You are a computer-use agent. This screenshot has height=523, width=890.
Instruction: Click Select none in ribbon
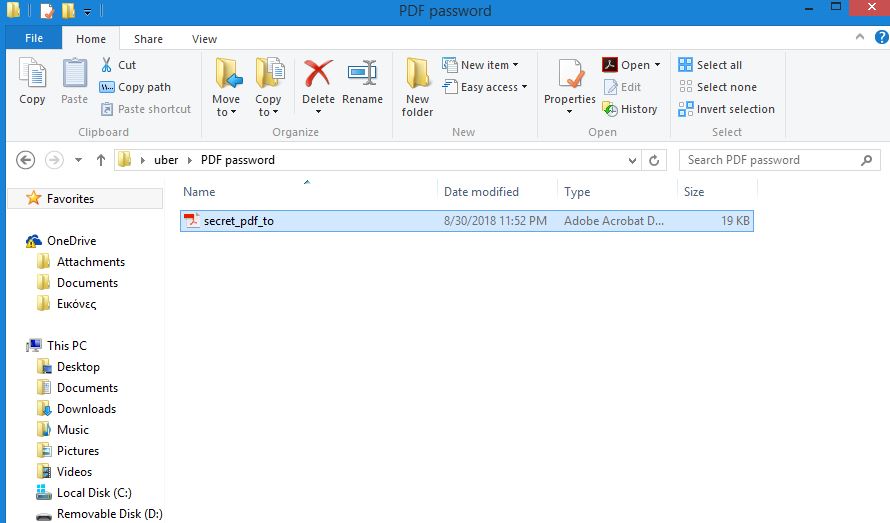pyautogui.click(x=718, y=87)
